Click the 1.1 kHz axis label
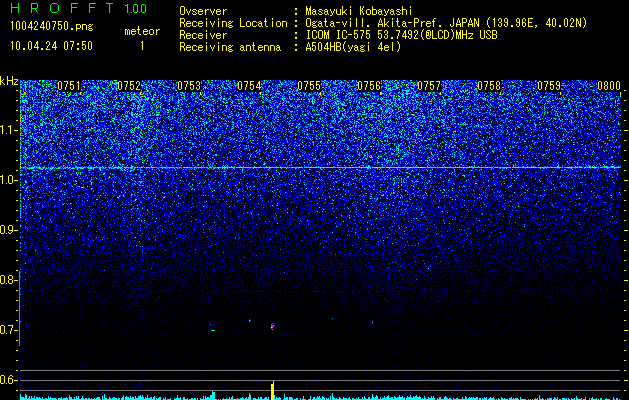 [8, 130]
